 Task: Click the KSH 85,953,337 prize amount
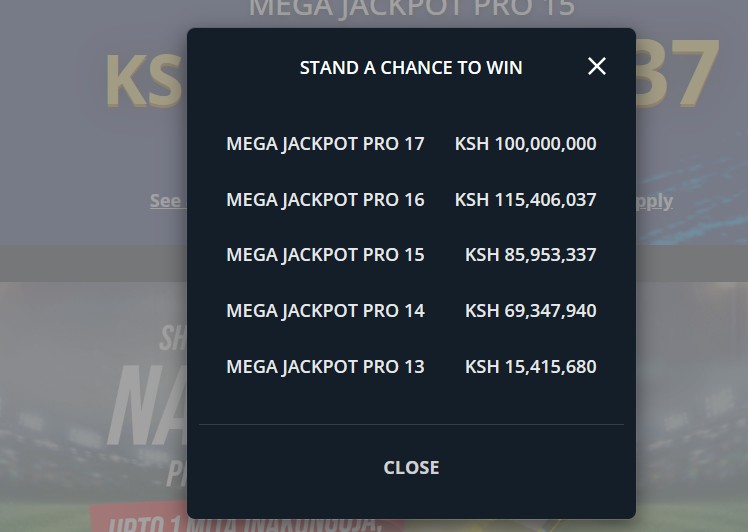530,255
